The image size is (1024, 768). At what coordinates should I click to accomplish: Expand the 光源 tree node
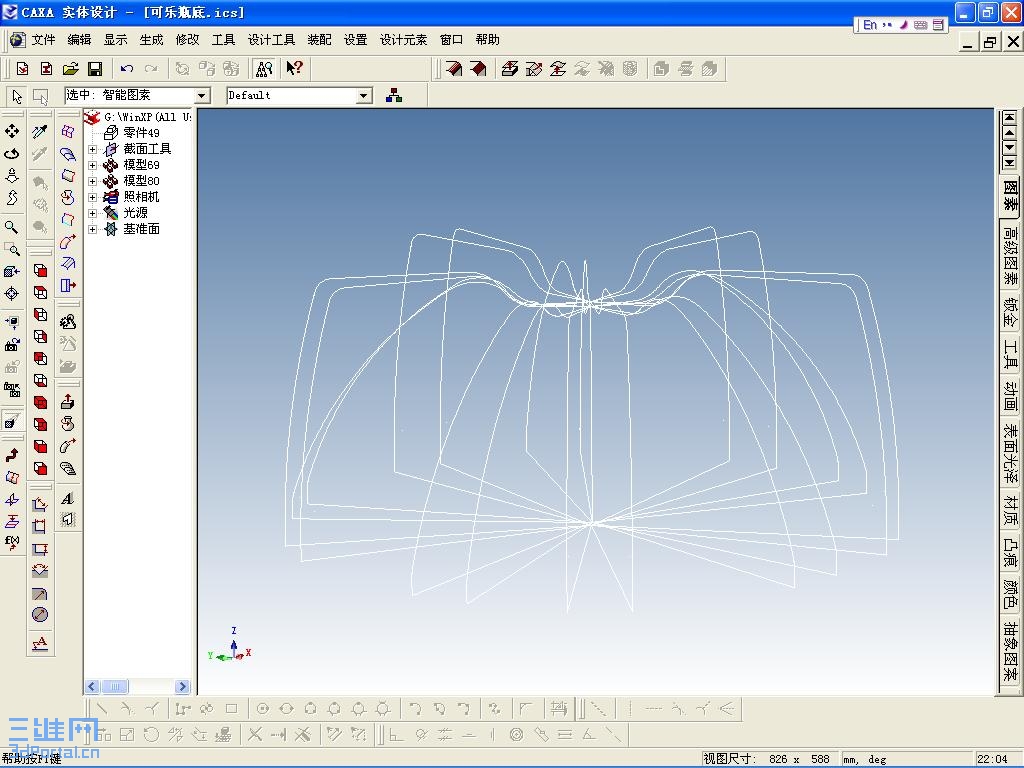(x=92, y=213)
